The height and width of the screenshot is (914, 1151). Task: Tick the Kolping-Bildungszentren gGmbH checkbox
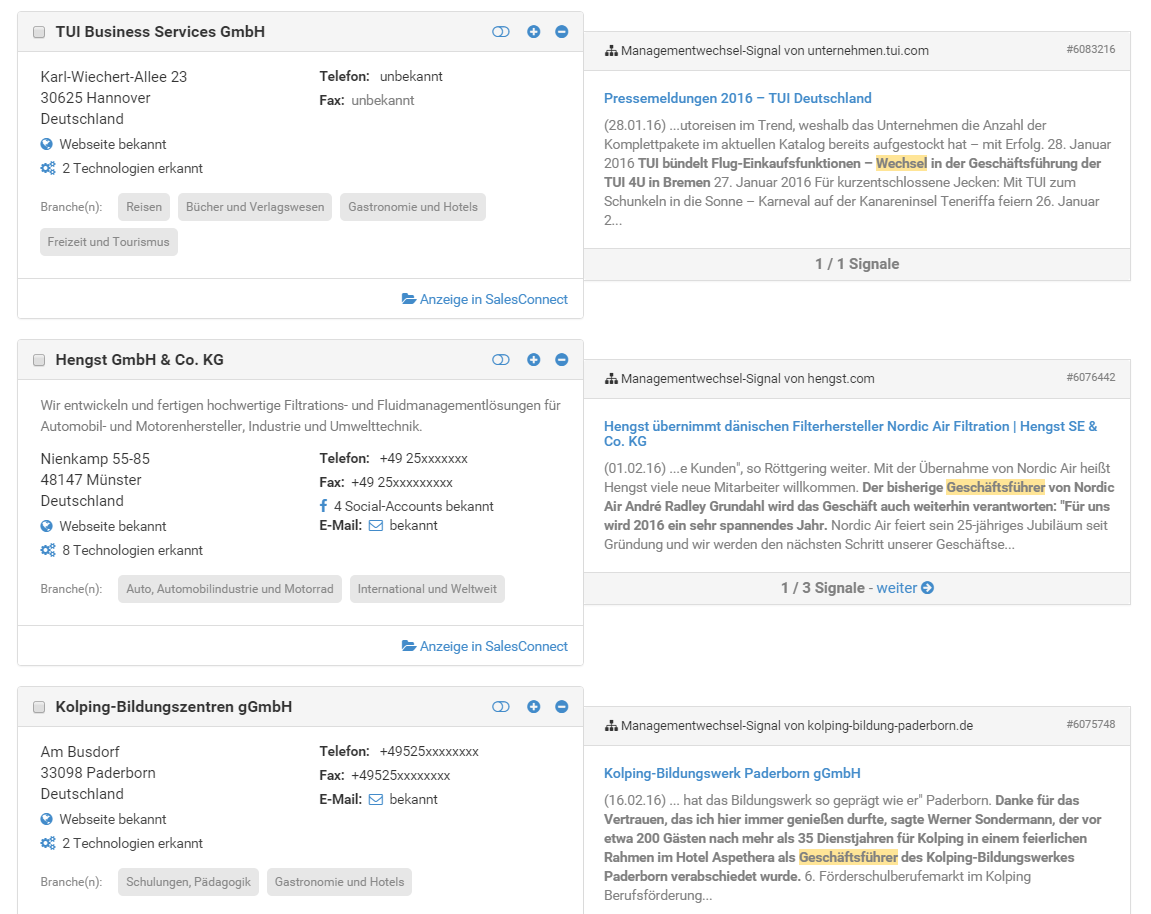tap(39, 707)
